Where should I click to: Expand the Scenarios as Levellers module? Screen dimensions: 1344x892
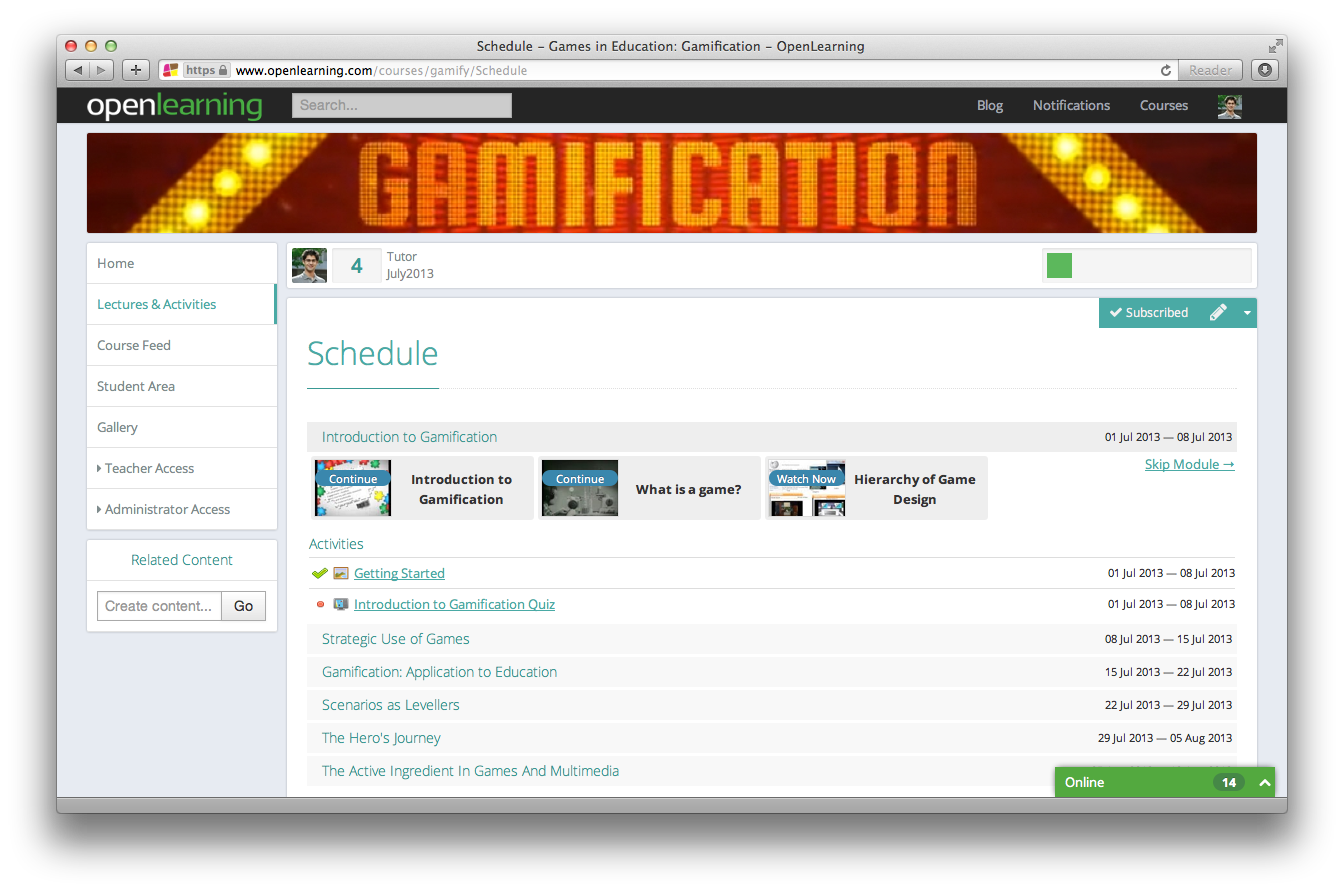[772, 705]
